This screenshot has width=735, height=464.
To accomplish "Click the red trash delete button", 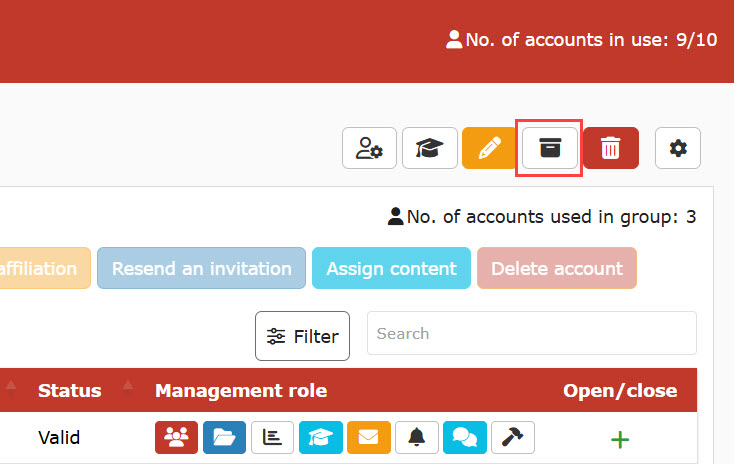I will 610,149.
